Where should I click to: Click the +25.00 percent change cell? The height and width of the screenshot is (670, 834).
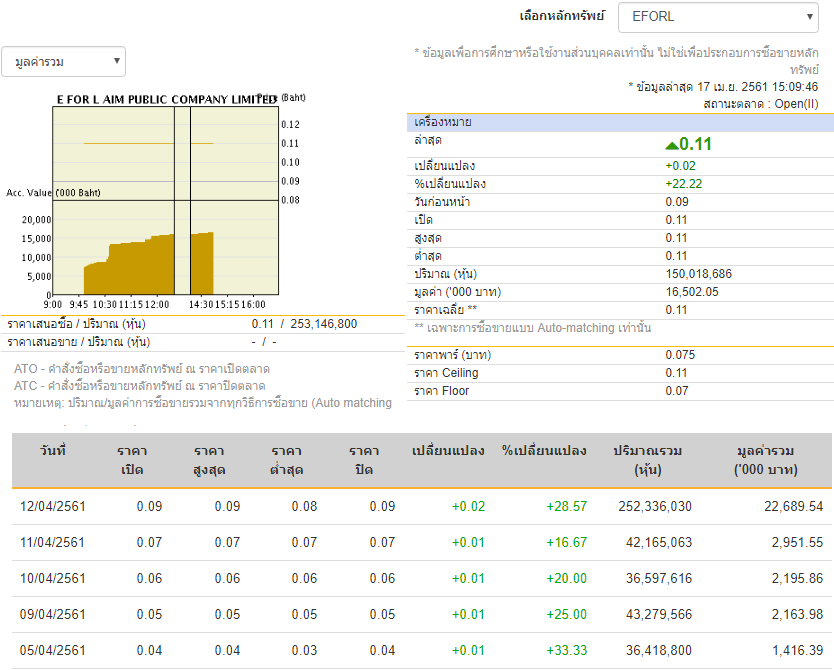[566, 615]
